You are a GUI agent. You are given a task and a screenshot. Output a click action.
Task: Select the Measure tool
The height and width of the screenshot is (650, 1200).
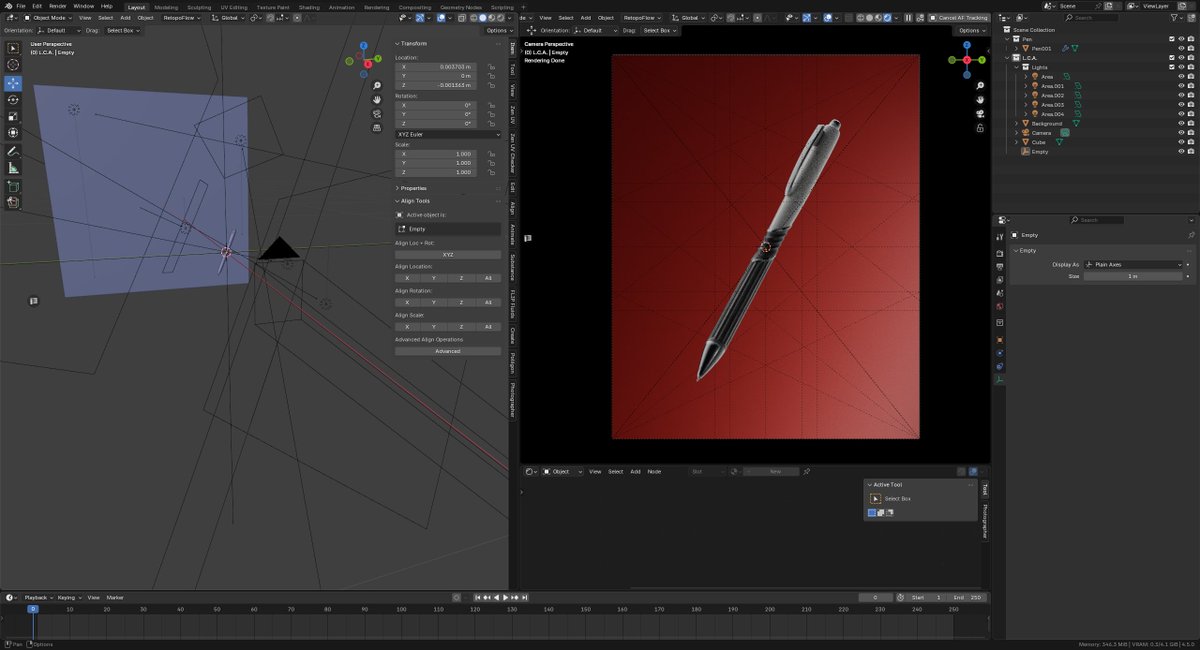13,168
